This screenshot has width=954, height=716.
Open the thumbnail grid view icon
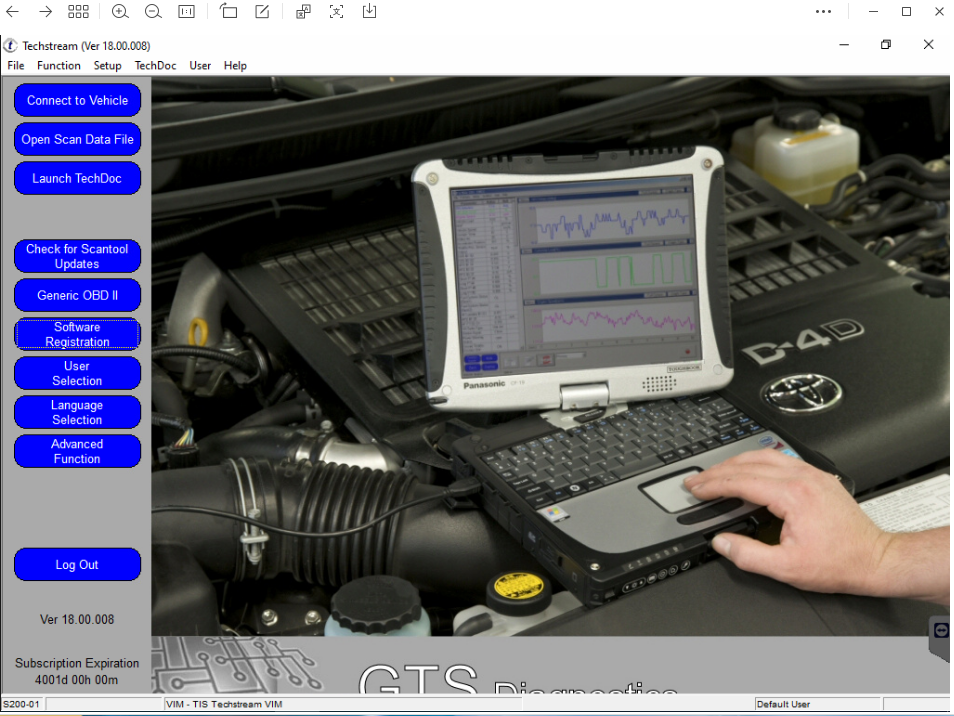pos(78,12)
